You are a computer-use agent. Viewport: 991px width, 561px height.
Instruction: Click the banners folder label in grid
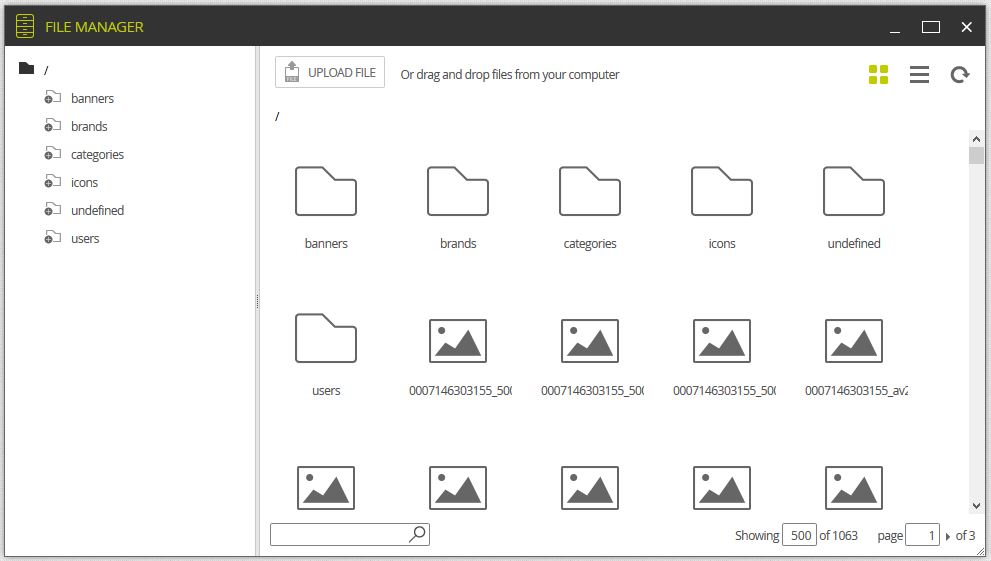tap(326, 243)
